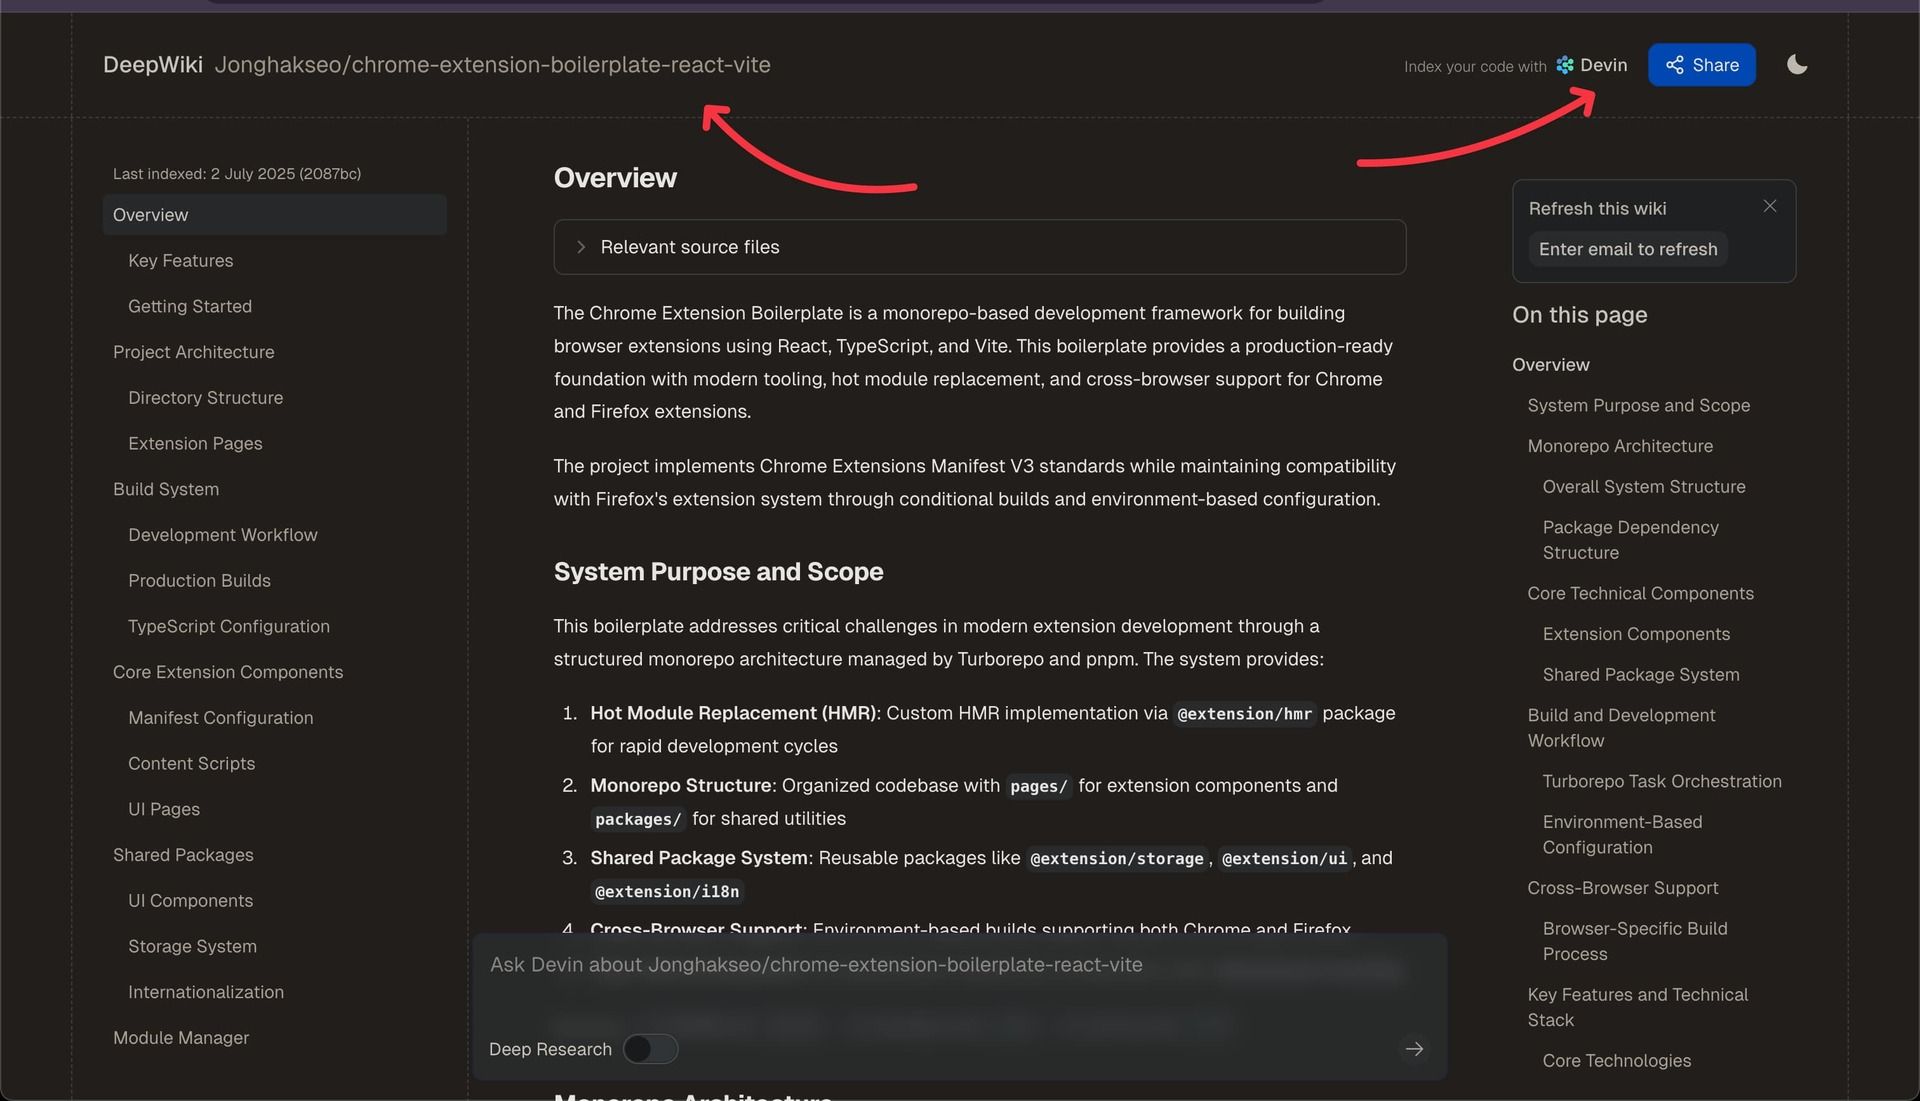Click Enter email to refresh field
The image size is (1920, 1101).
pyautogui.click(x=1627, y=249)
